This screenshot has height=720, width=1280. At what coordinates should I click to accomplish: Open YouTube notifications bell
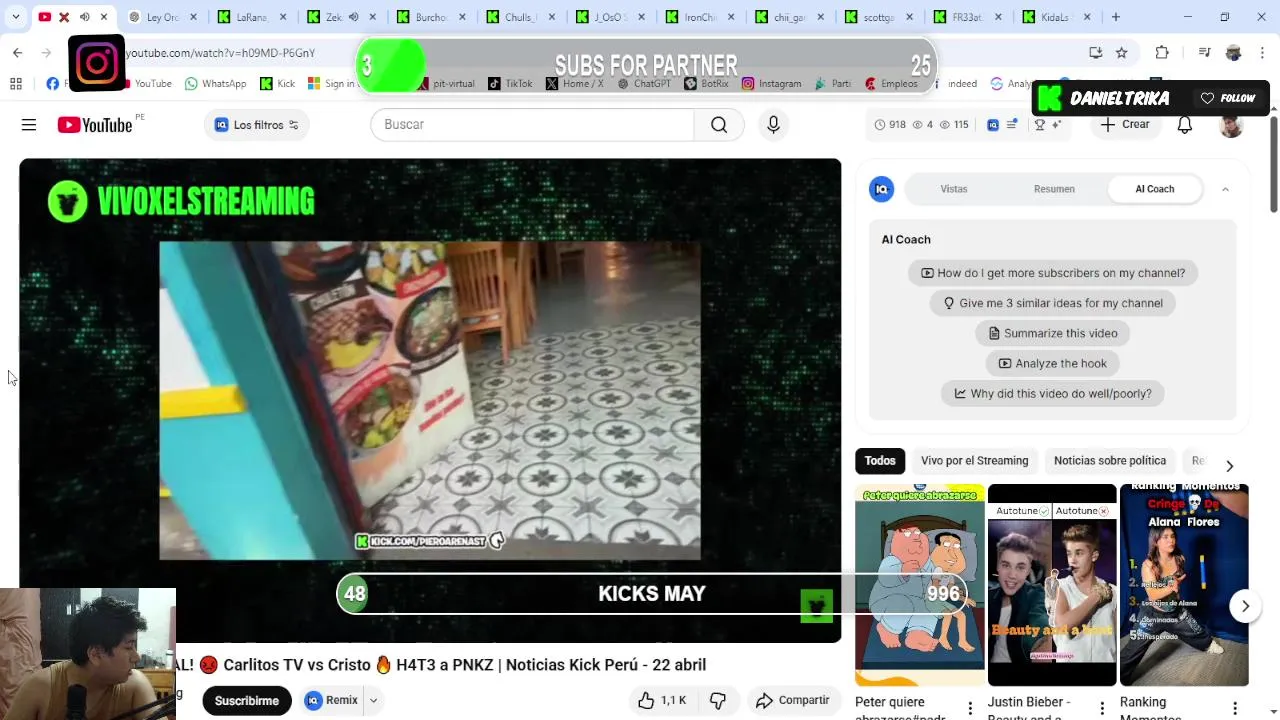(1185, 125)
